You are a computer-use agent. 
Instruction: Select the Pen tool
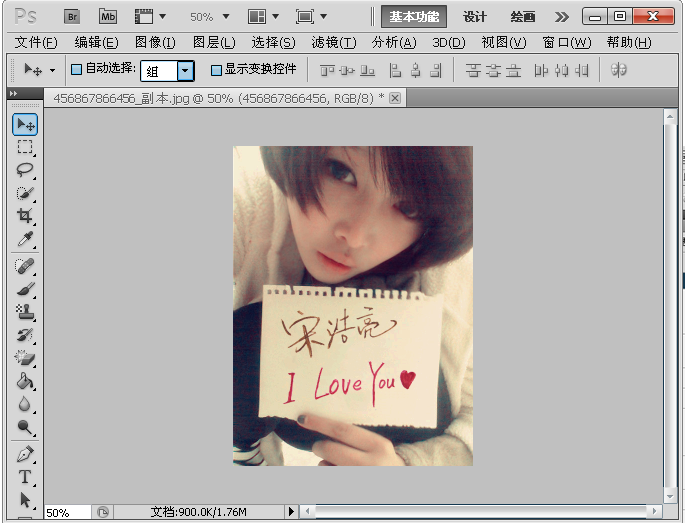(25, 453)
